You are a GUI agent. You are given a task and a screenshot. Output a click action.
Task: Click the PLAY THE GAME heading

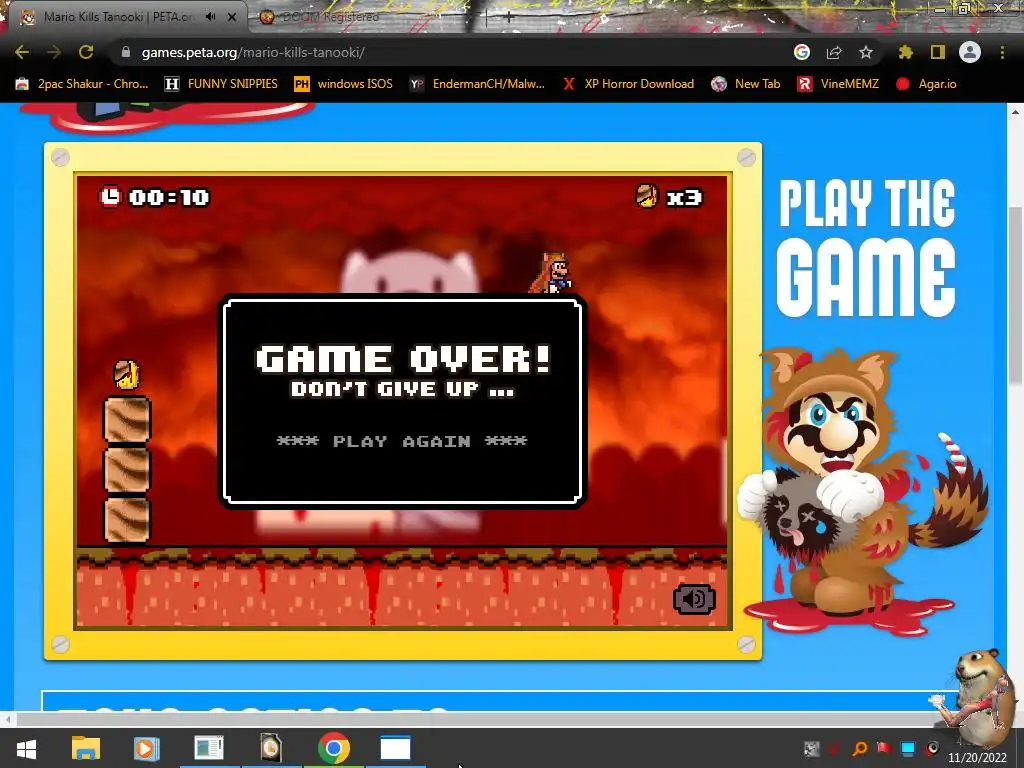point(866,248)
